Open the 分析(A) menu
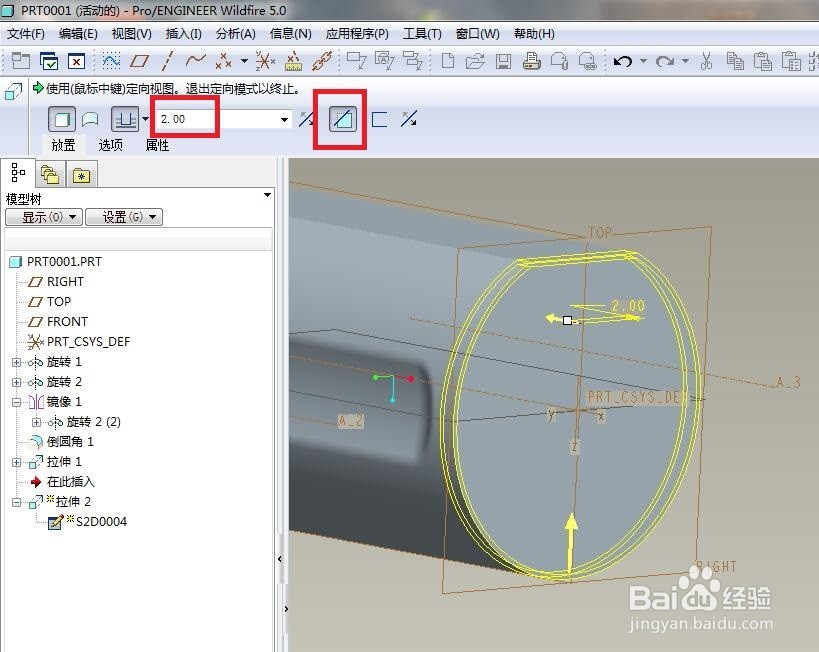The height and width of the screenshot is (652, 819). [236, 34]
